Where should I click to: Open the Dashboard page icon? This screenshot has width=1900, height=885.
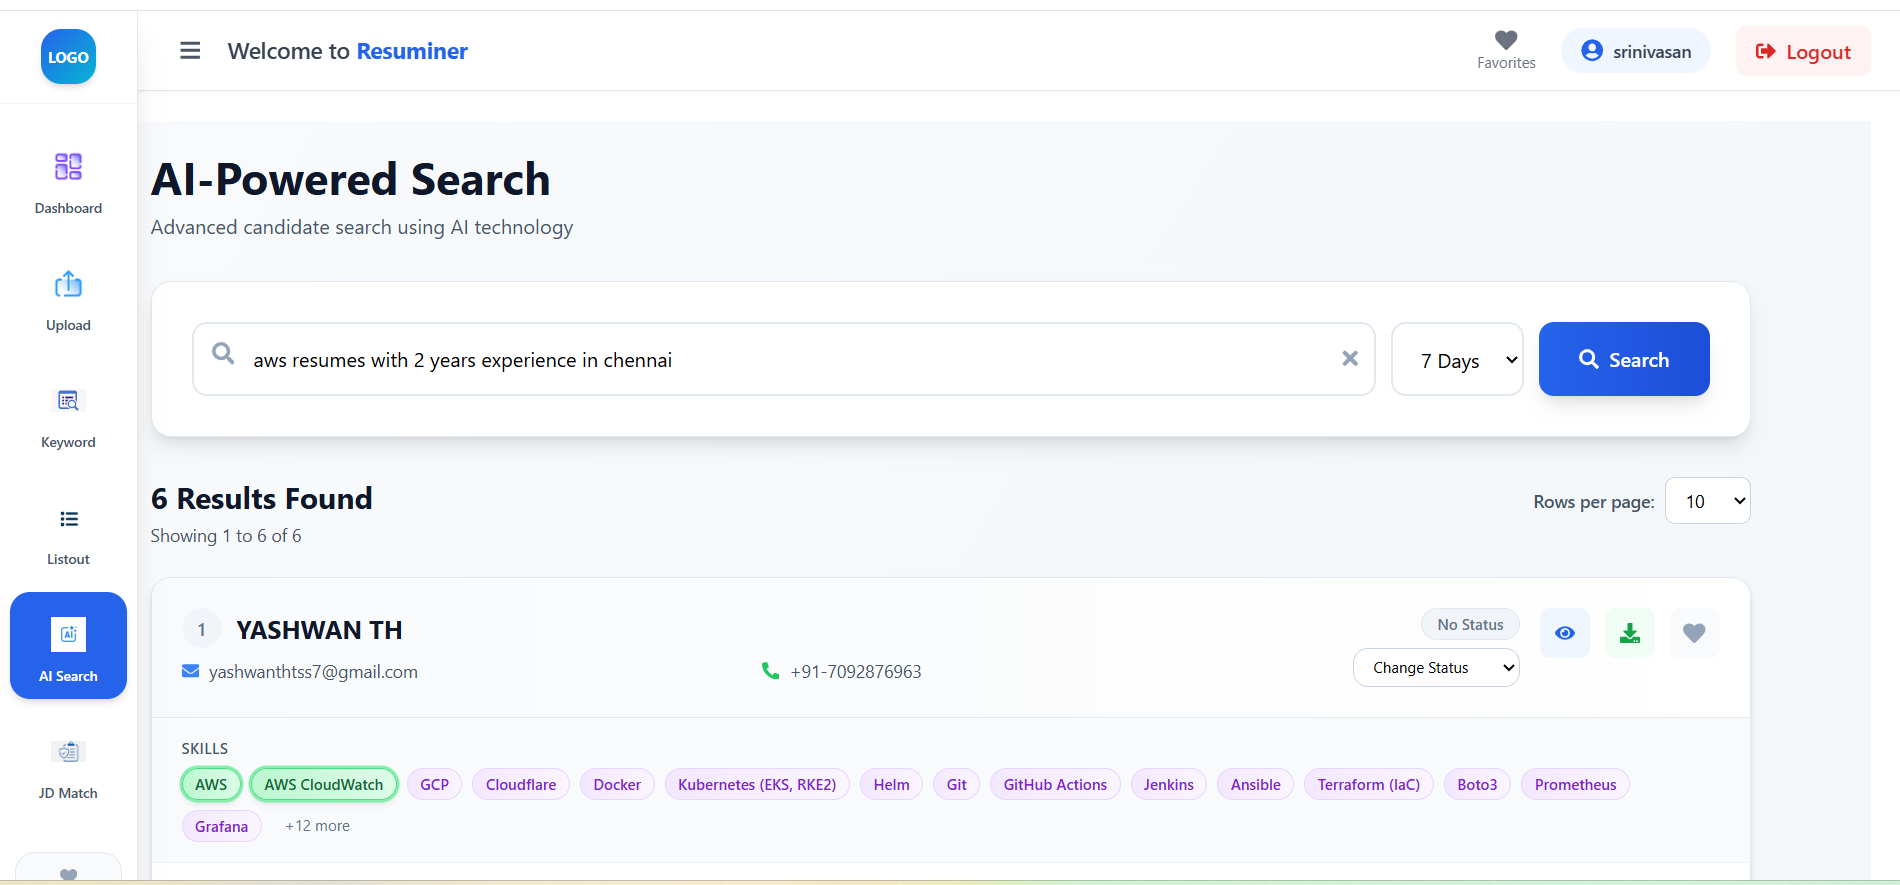point(68,166)
